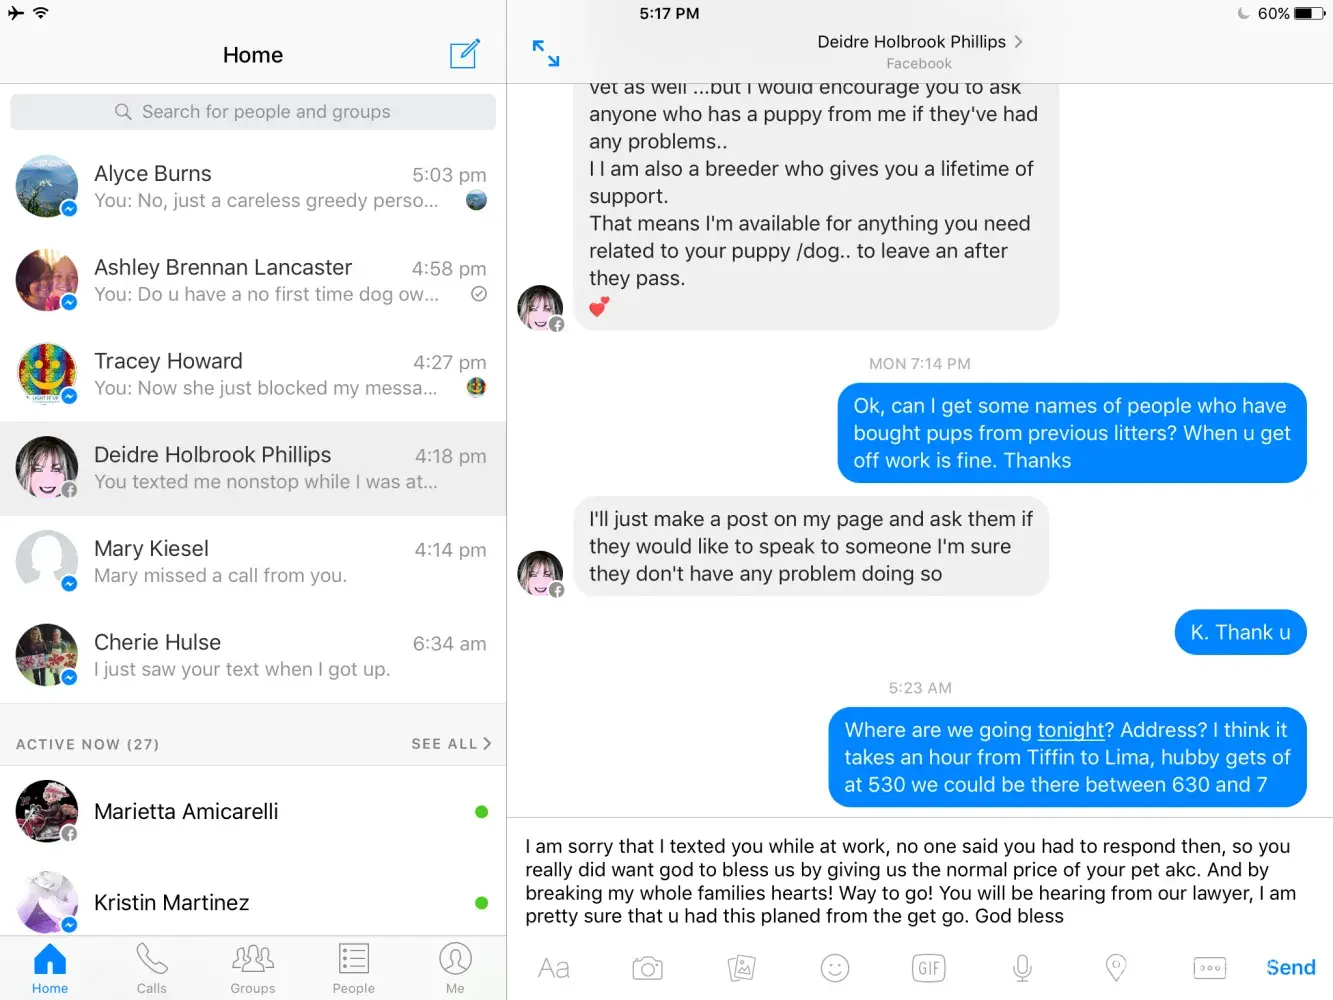Tap Ashley Brennan Lancaster delivered checkmark

tap(479, 294)
